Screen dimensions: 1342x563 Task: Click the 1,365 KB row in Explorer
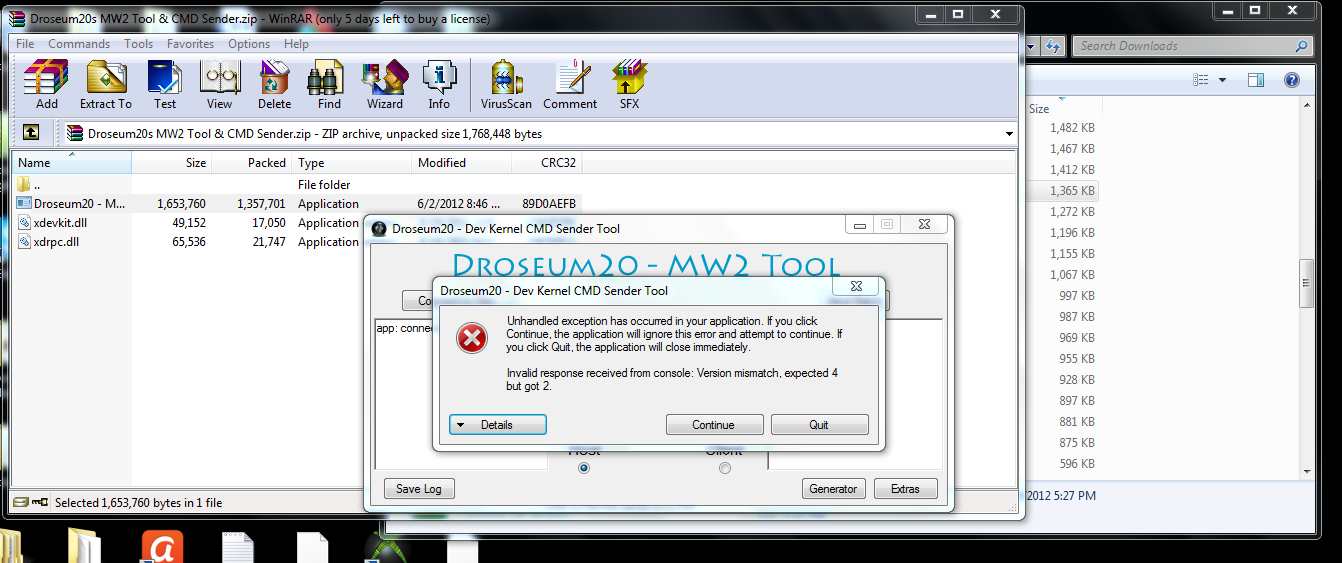click(1062, 191)
